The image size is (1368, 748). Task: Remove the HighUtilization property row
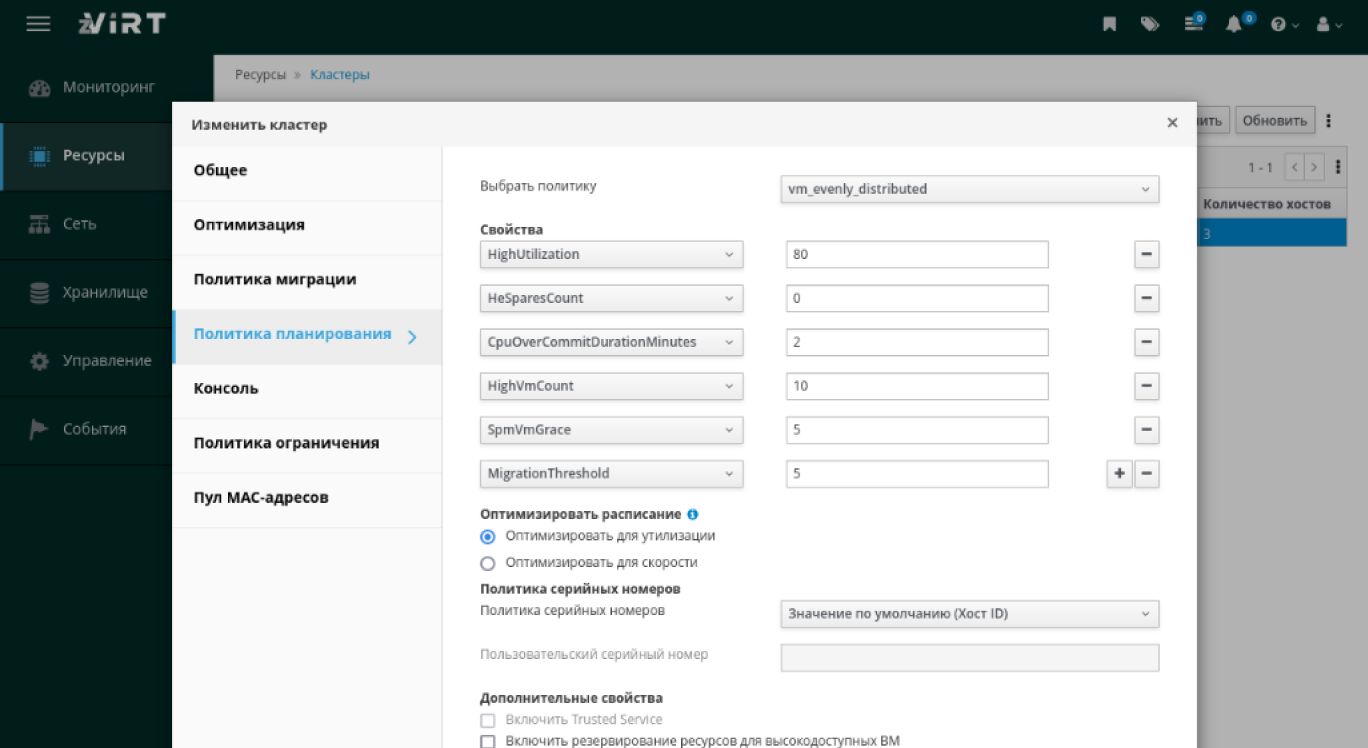1147,255
